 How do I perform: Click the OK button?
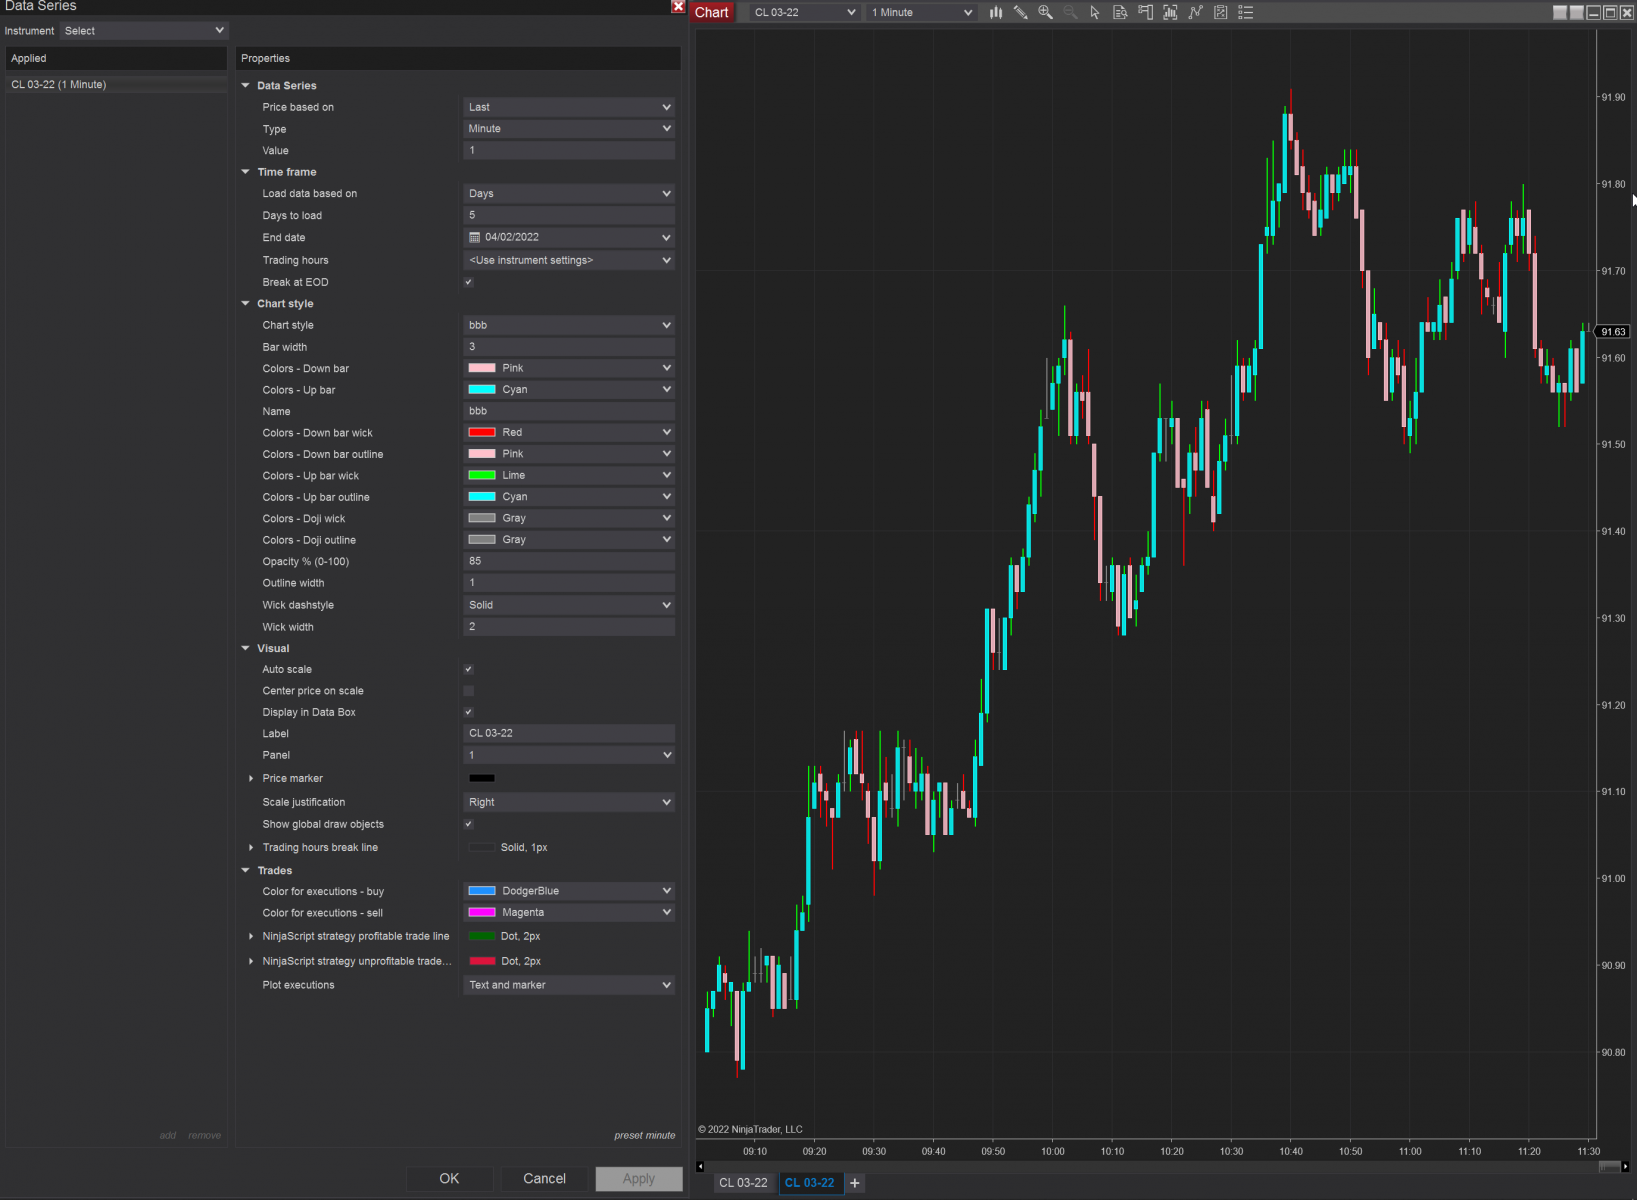pyautogui.click(x=449, y=1179)
